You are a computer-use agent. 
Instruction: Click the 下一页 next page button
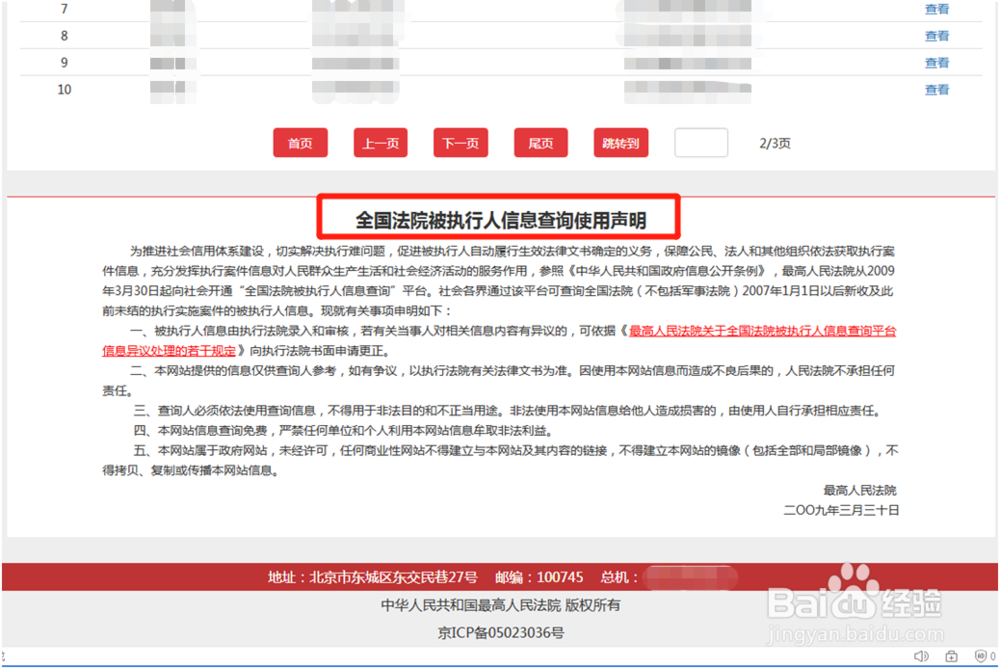coord(460,142)
